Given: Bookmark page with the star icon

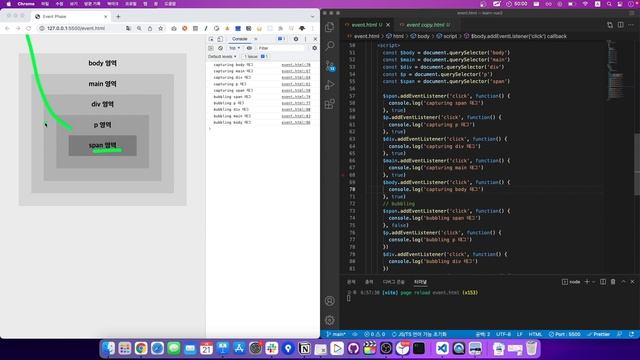Looking at the screenshot, I should (x=160, y=28).
